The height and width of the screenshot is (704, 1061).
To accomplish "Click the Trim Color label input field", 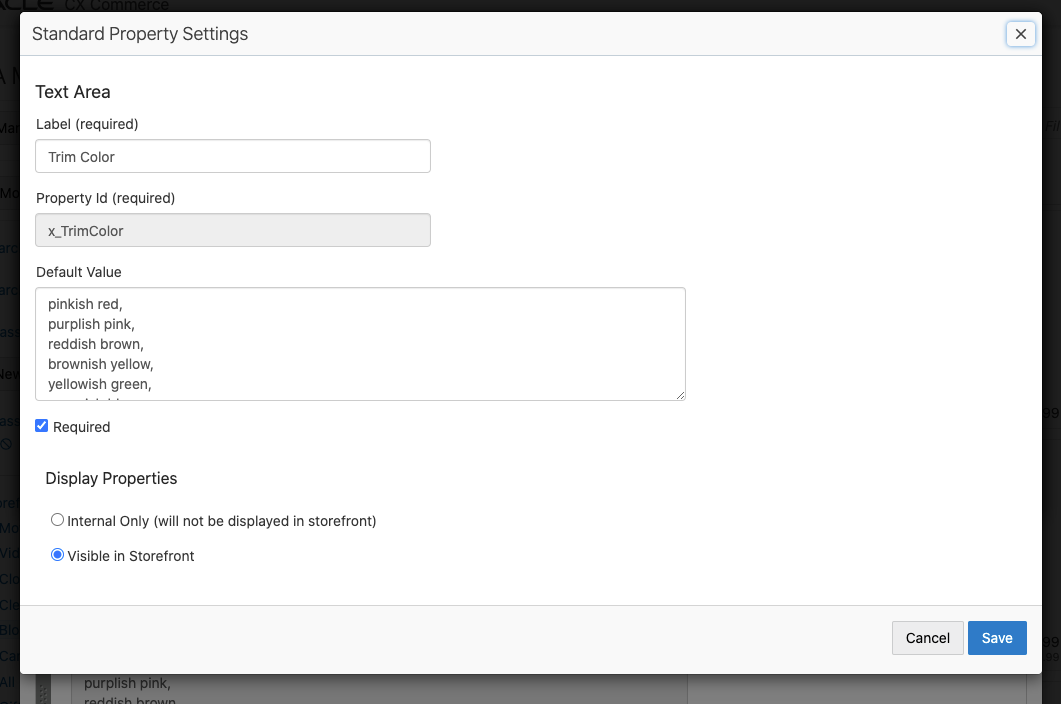I will click(232, 157).
